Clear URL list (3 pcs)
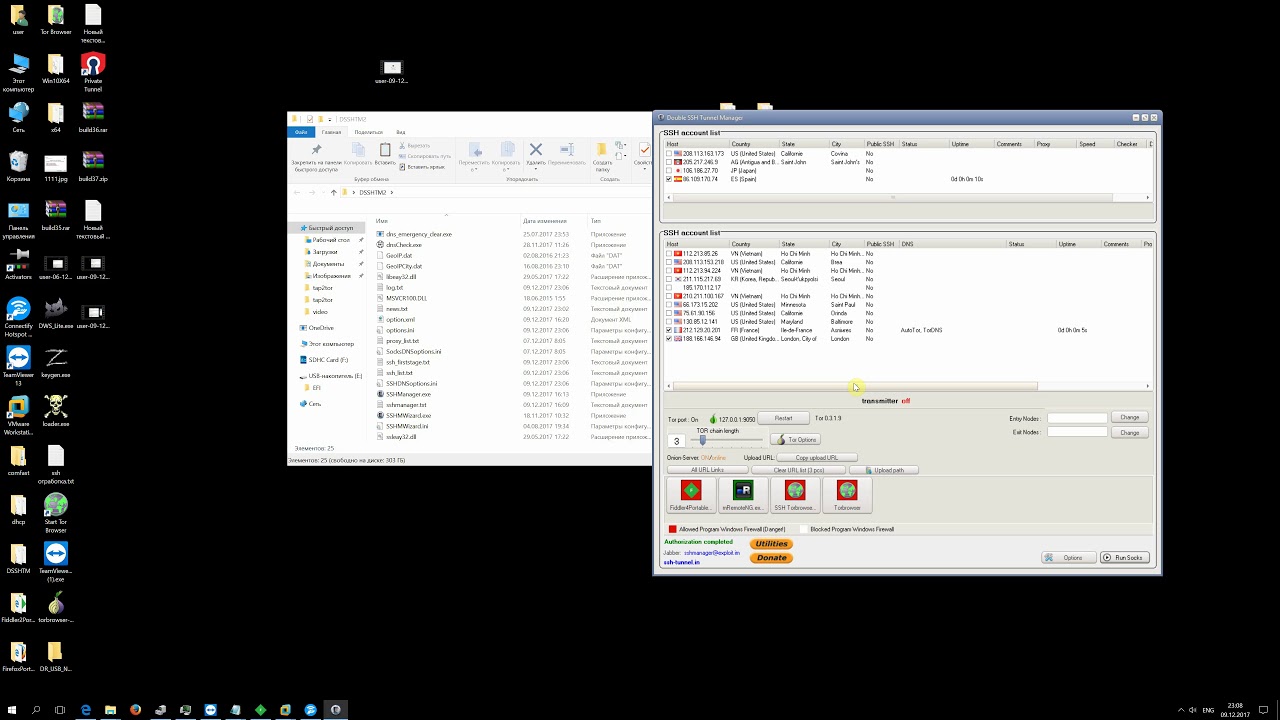 point(798,470)
